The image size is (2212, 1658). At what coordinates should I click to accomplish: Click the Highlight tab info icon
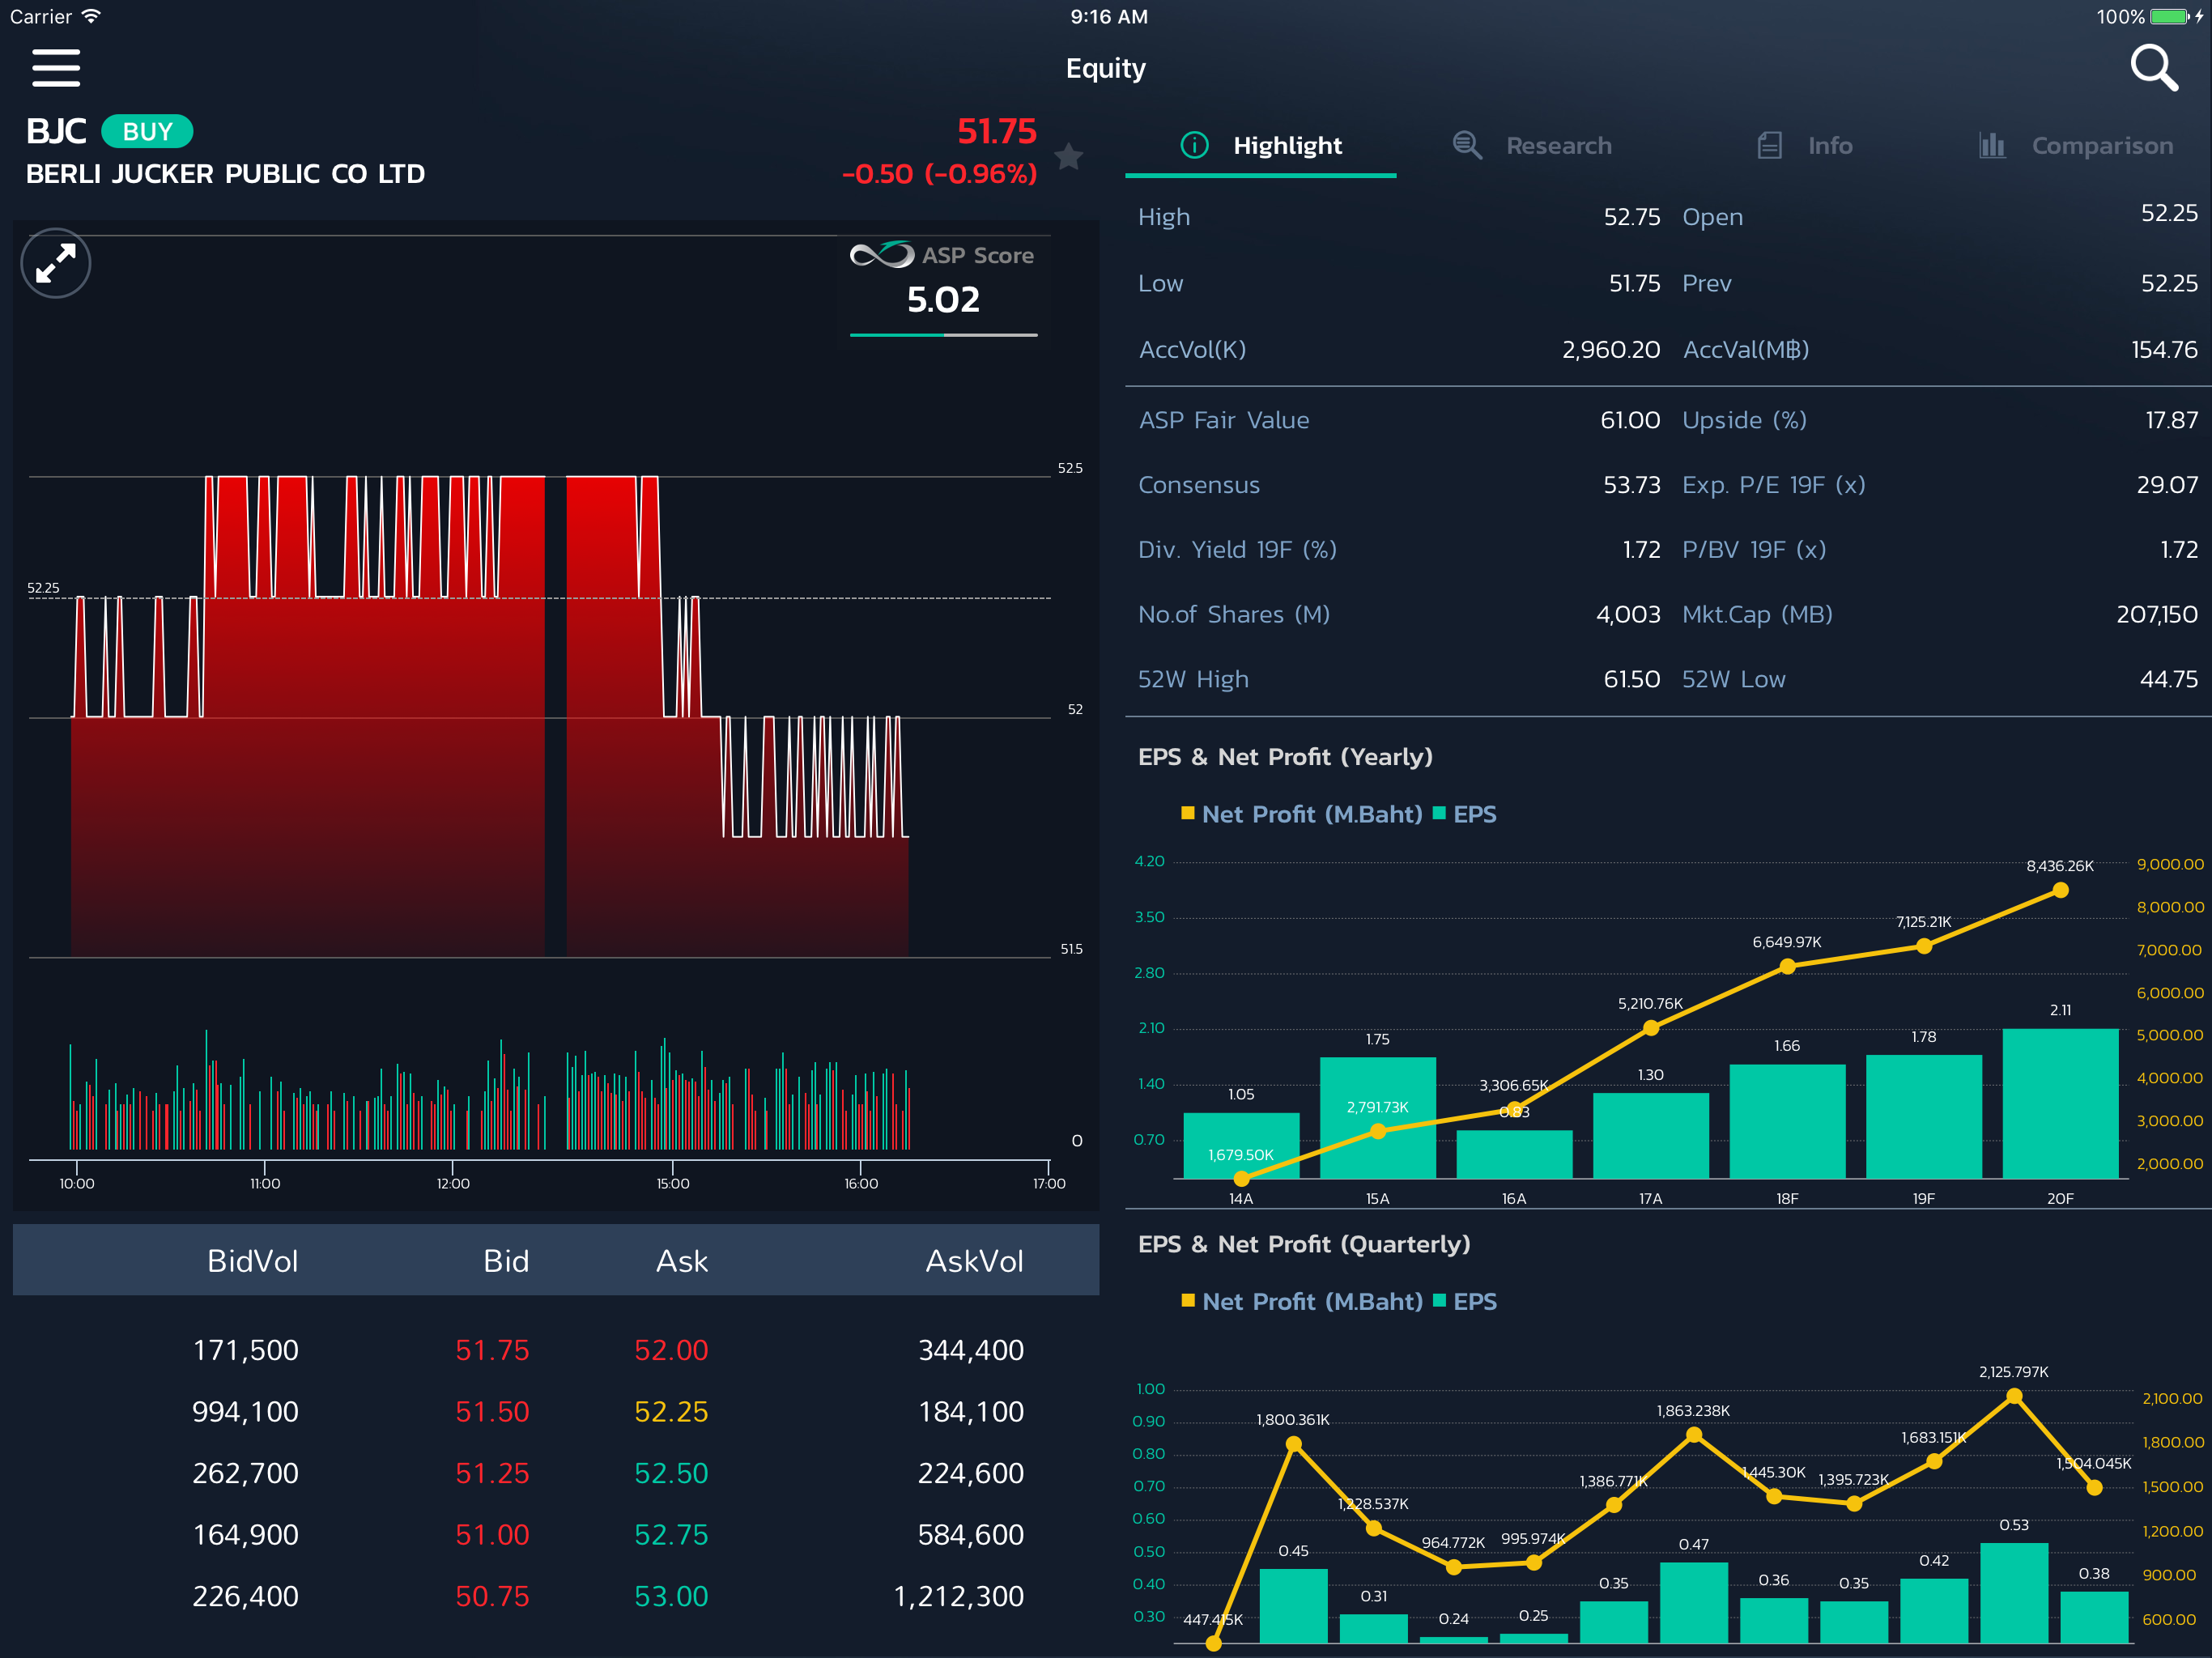tap(1194, 146)
